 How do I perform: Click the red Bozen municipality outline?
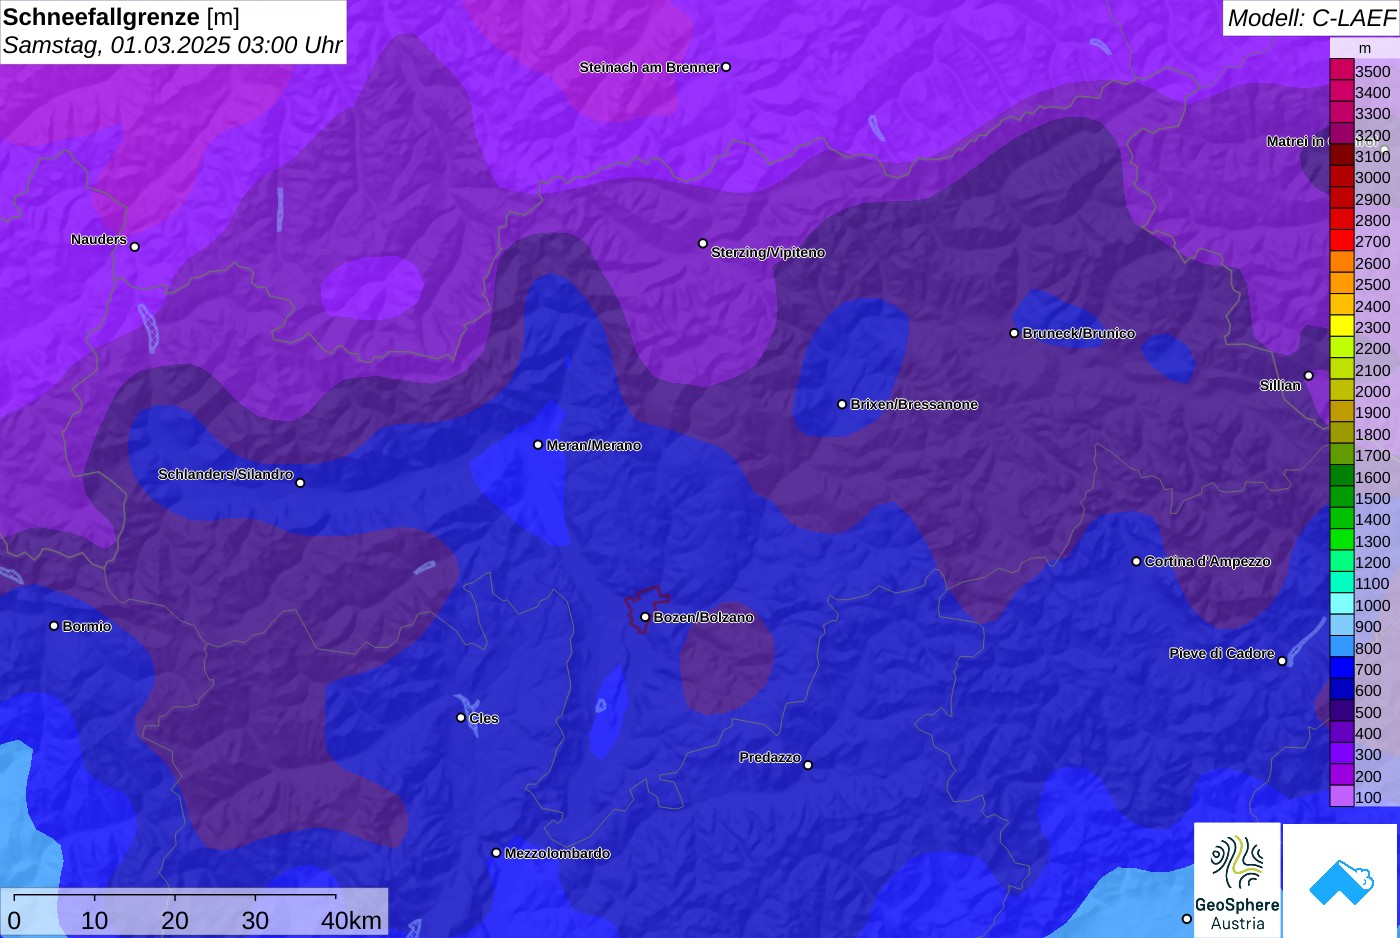646,608
